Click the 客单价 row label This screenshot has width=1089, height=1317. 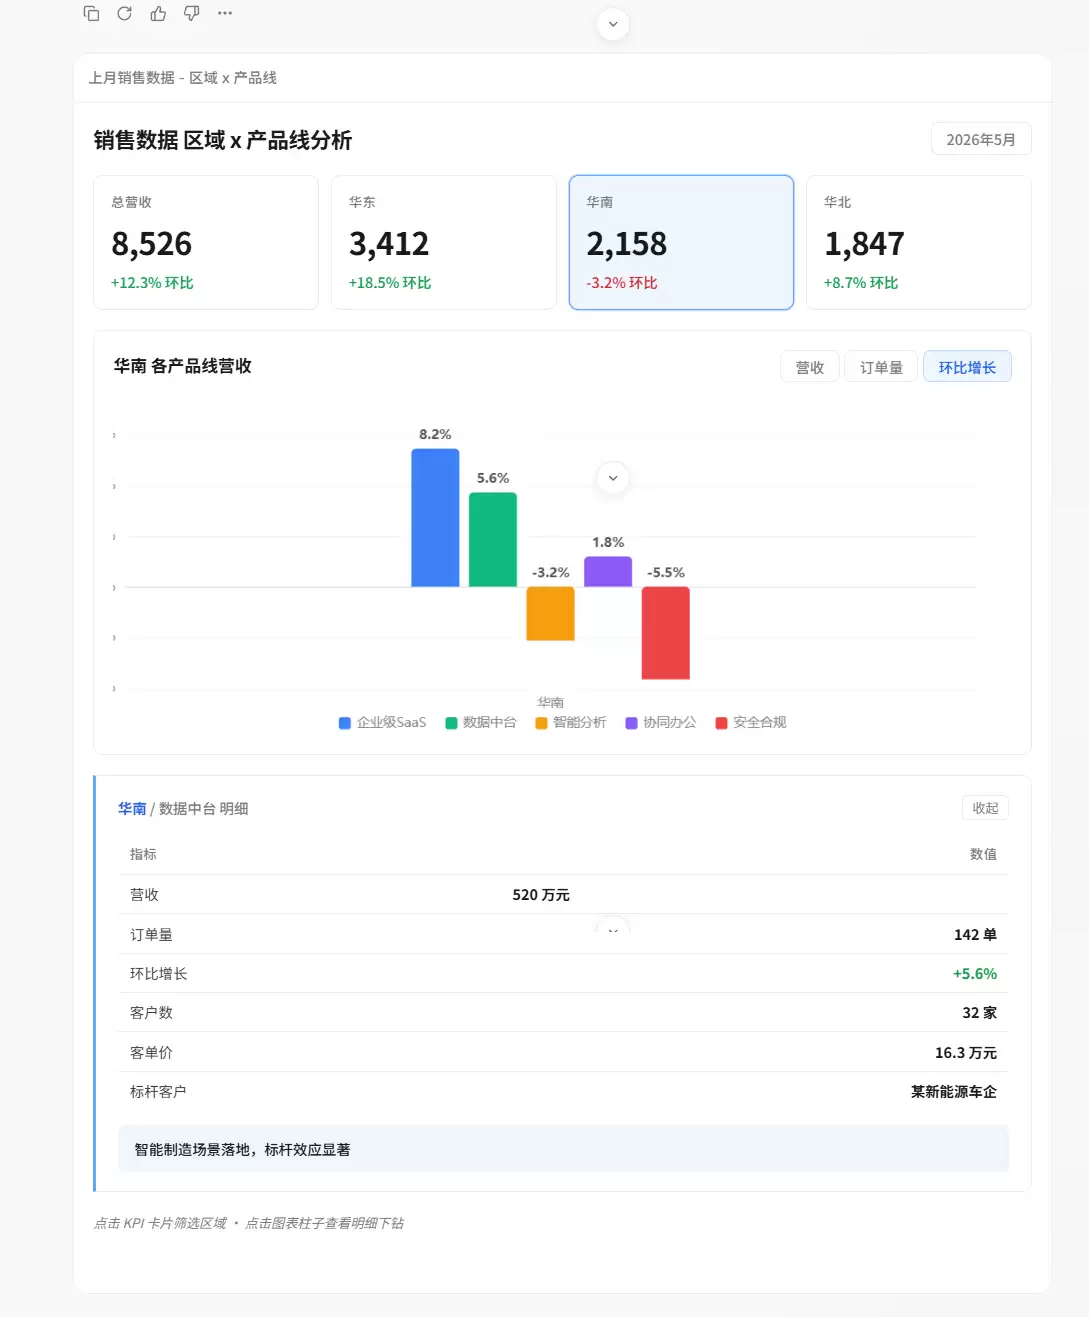(x=151, y=1053)
